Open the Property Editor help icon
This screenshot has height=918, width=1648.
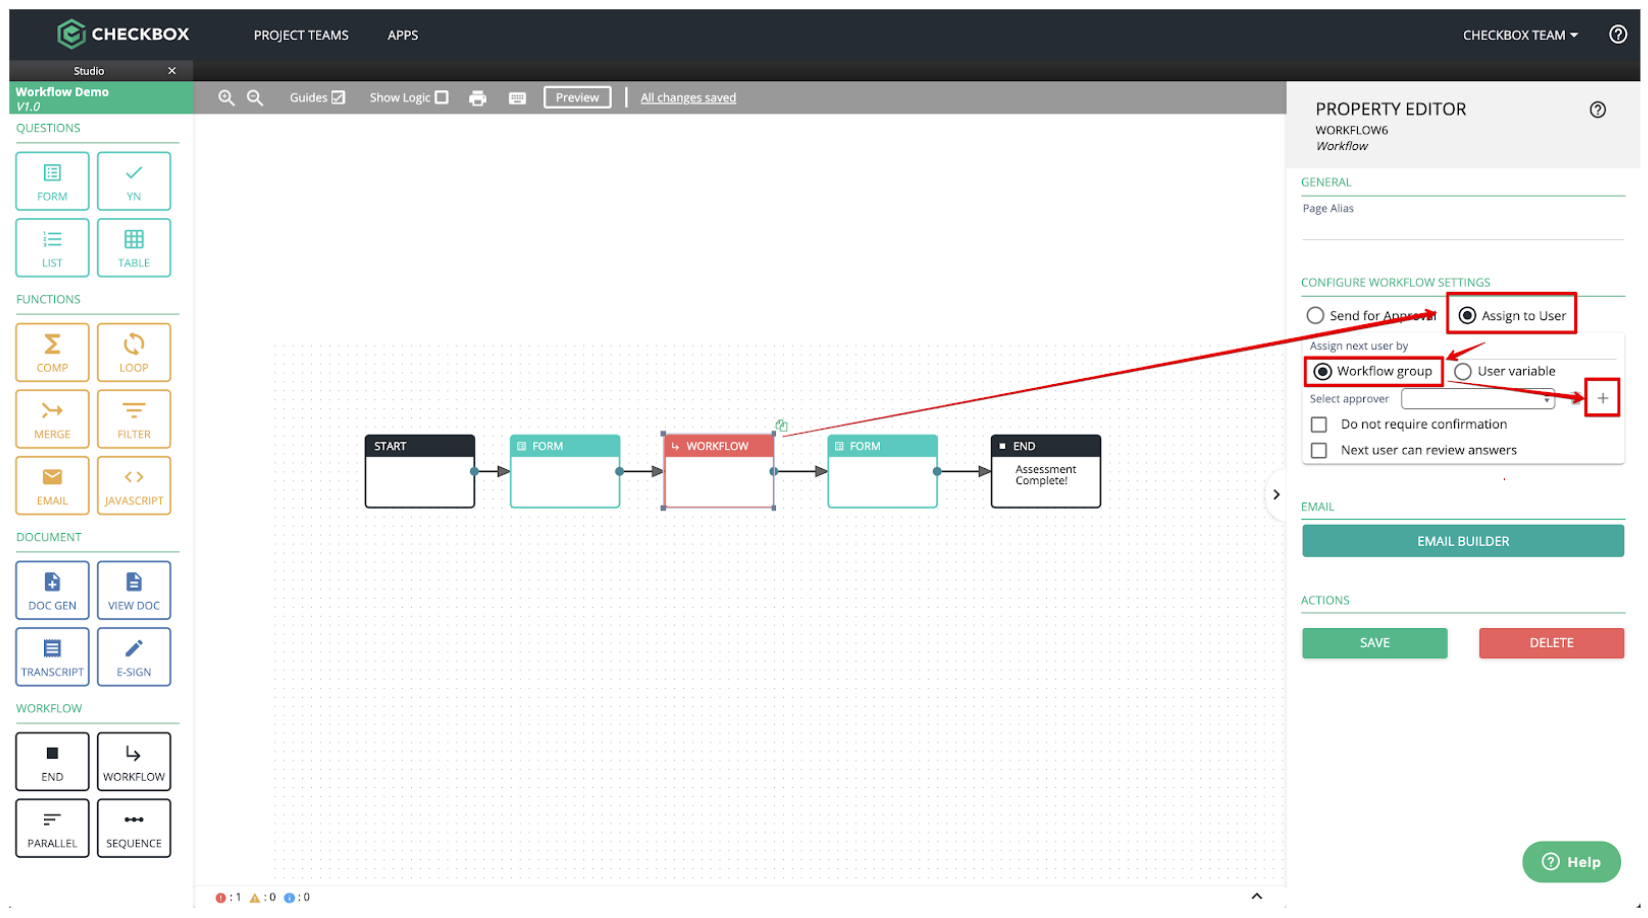pos(1597,110)
